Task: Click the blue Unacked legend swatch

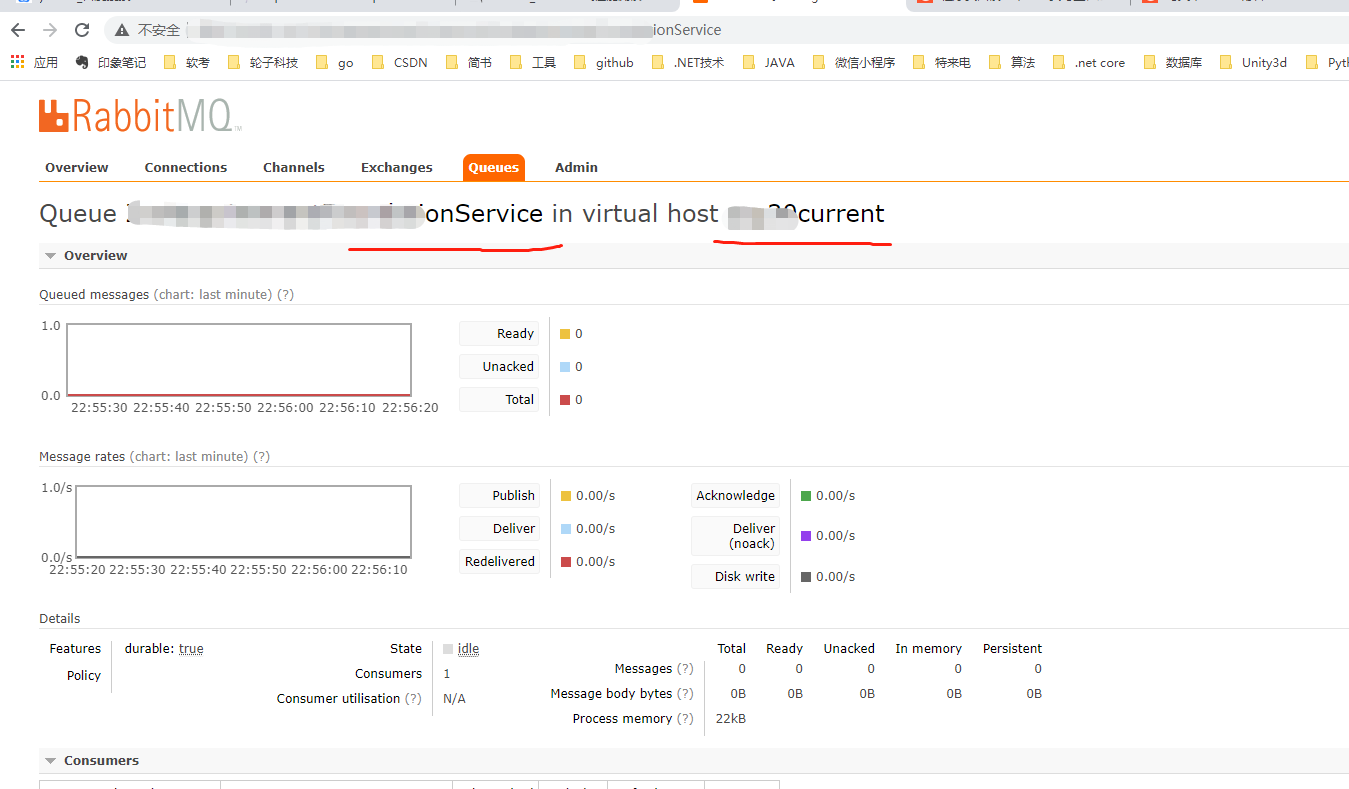Action: [x=565, y=367]
